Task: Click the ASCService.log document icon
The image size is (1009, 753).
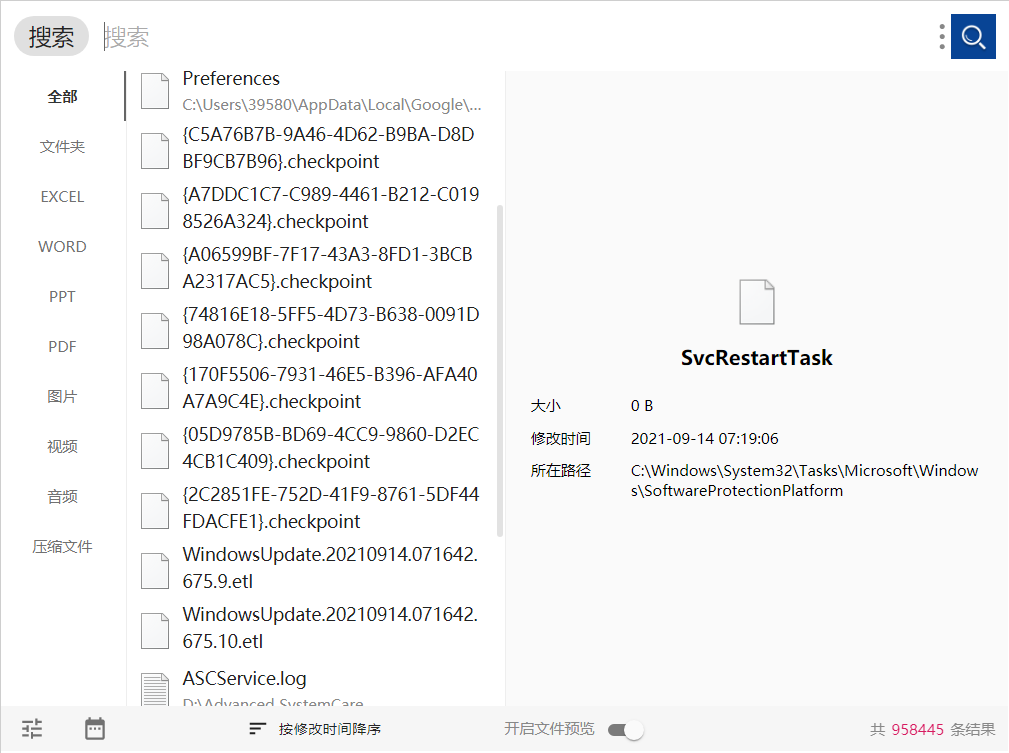Action: (x=155, y=689)
